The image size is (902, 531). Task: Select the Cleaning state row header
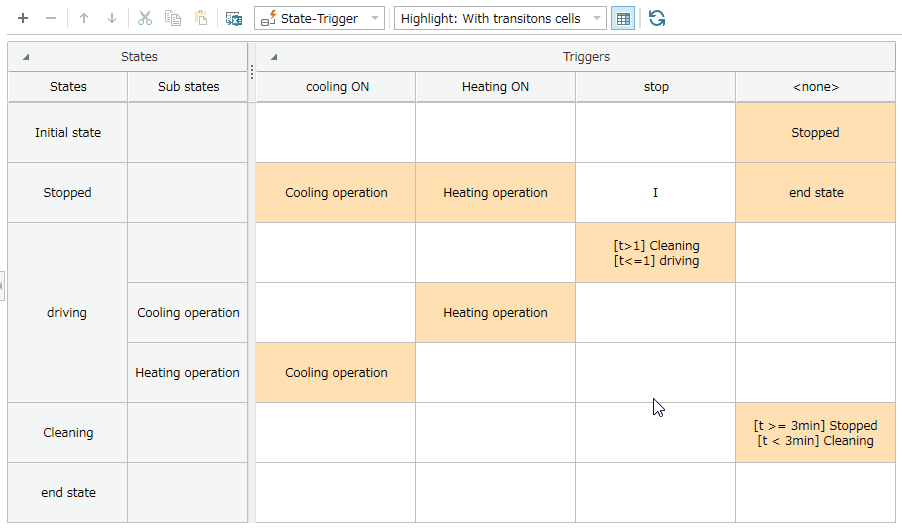(68, 433)
